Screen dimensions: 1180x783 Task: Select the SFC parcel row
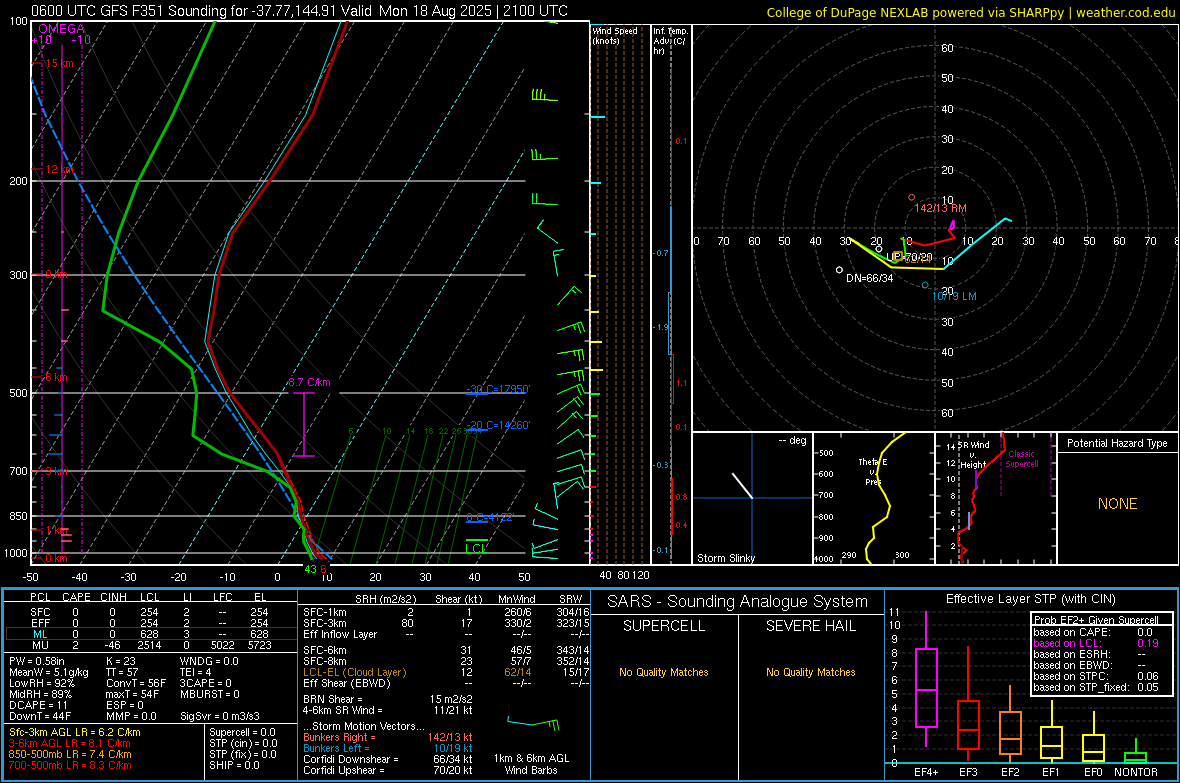[x=149, y=612]
